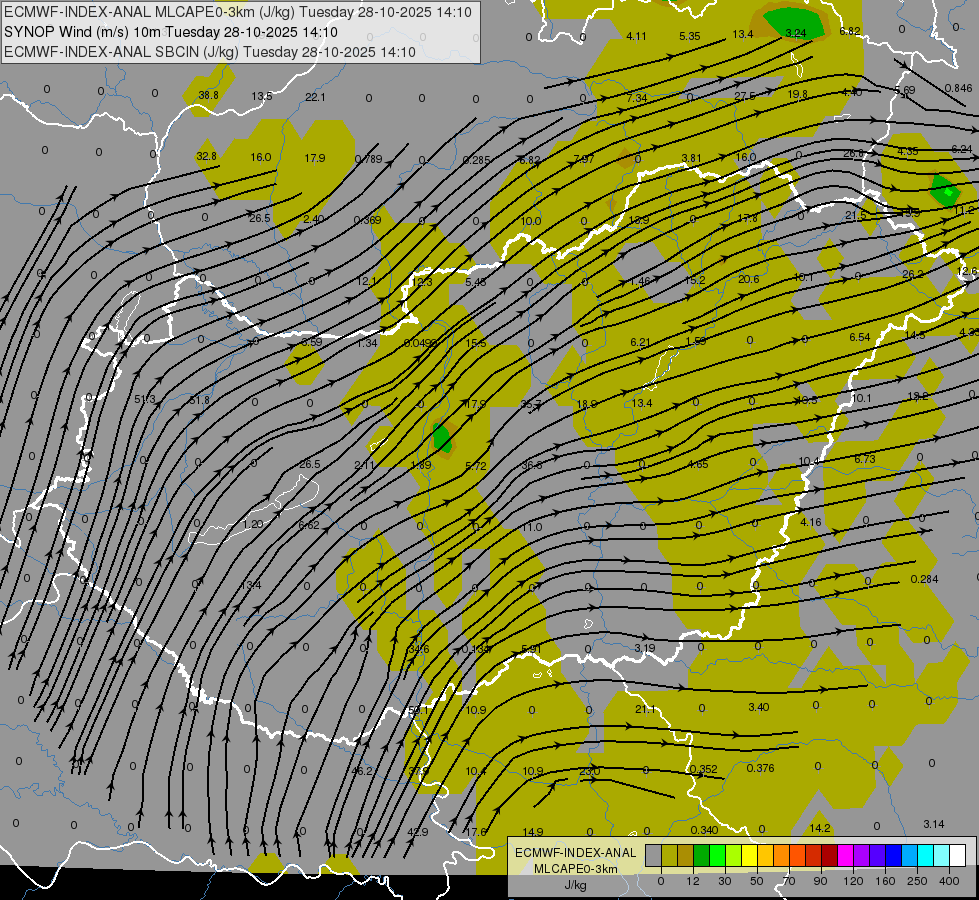The width and height of the screenshot is (979, 900).
Task: Click the map value 6.73
Action: click(865, 459)
